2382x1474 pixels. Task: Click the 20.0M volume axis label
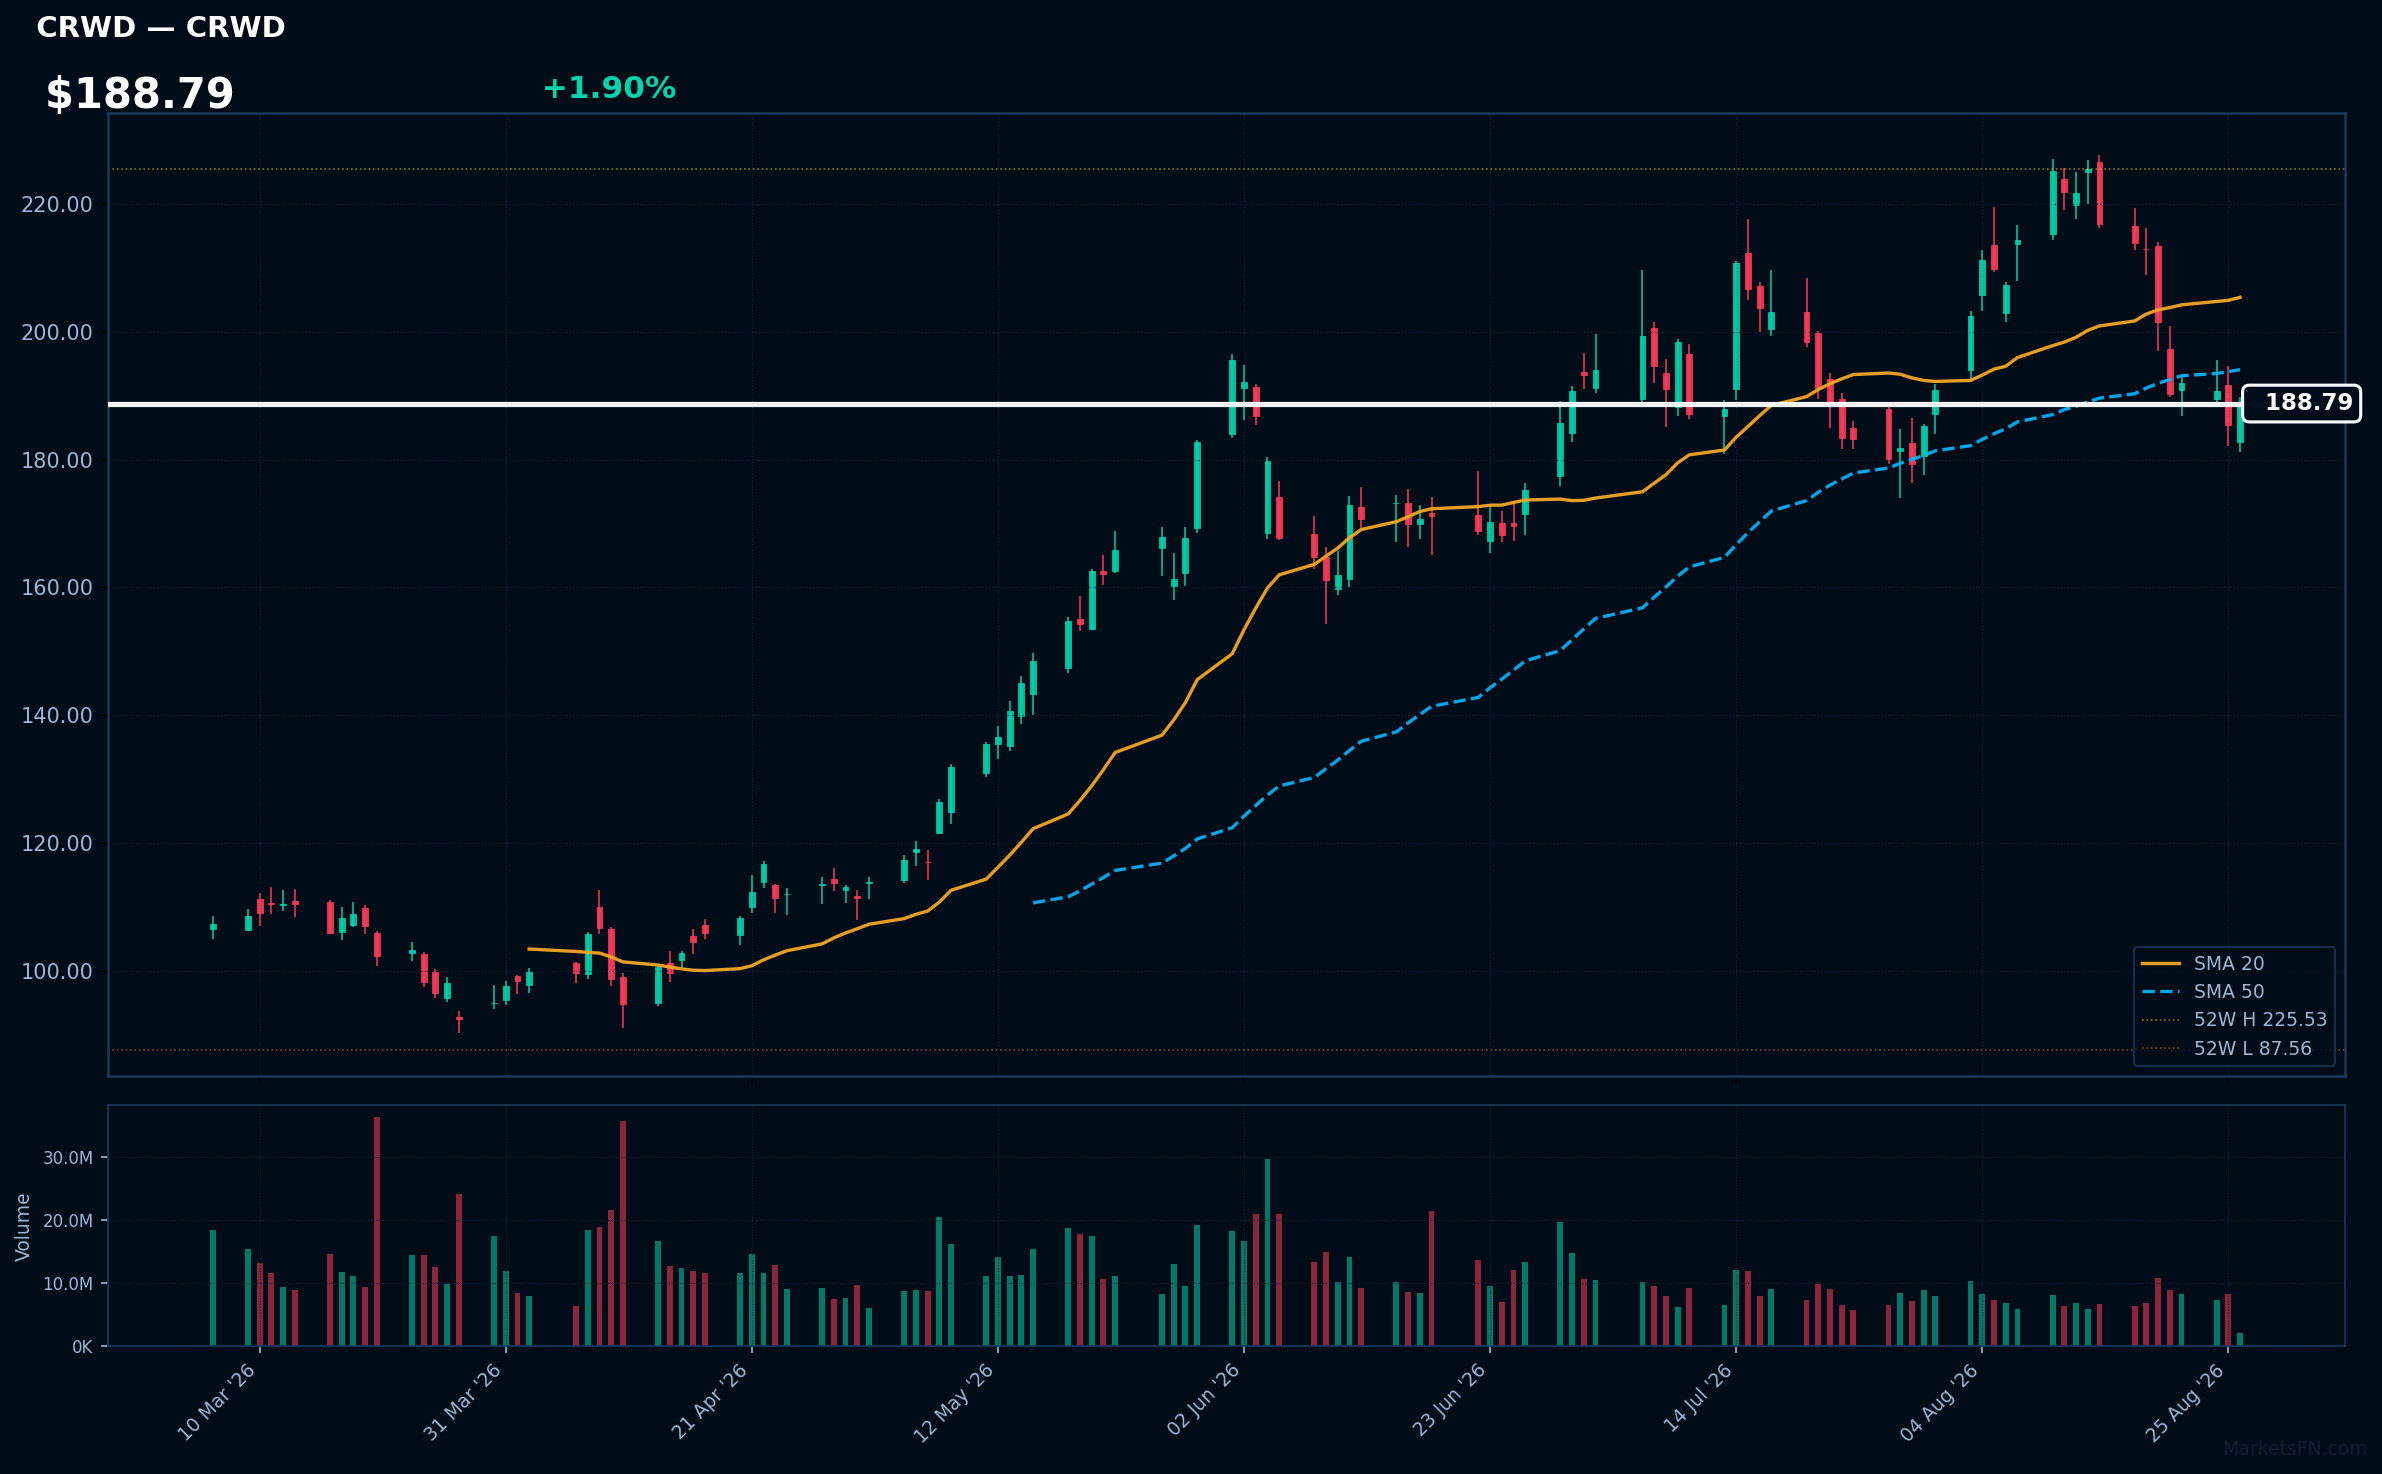point(68,1221)
